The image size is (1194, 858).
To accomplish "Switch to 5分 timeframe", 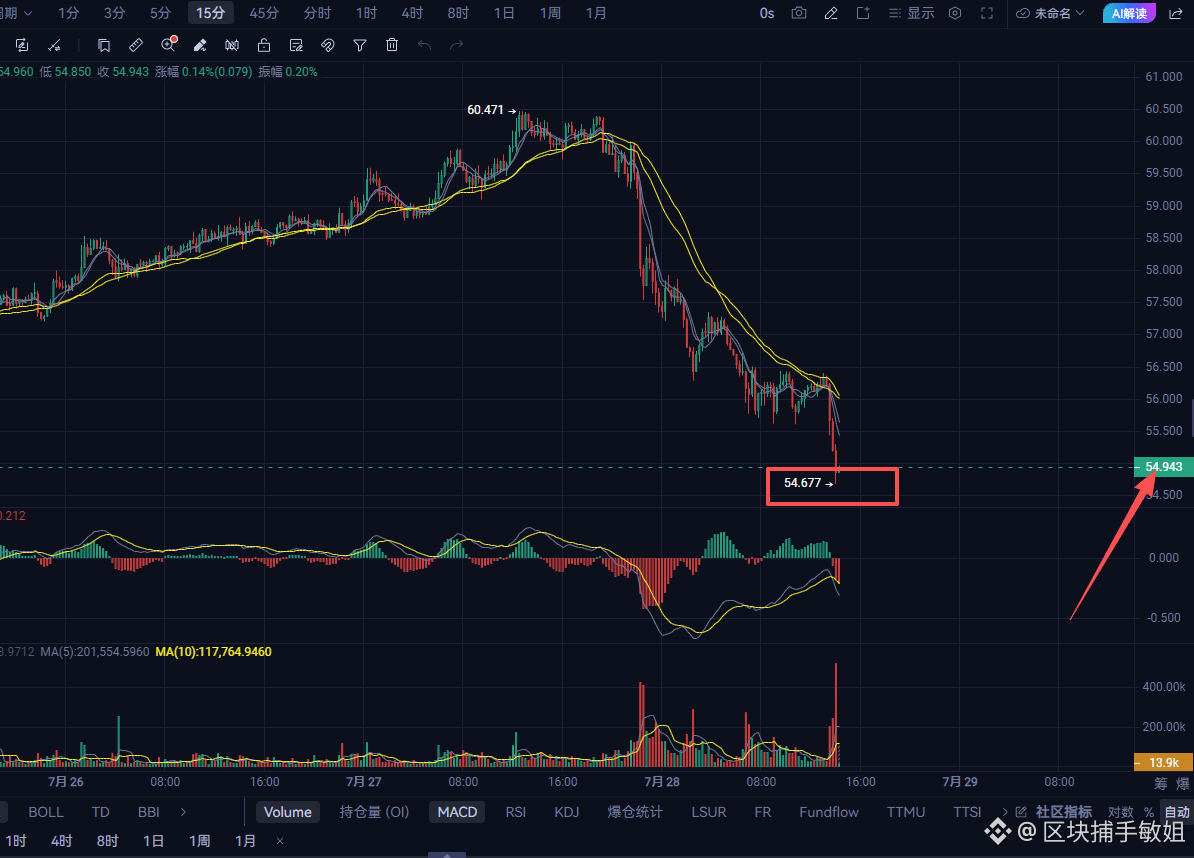I will click(160, 13).
